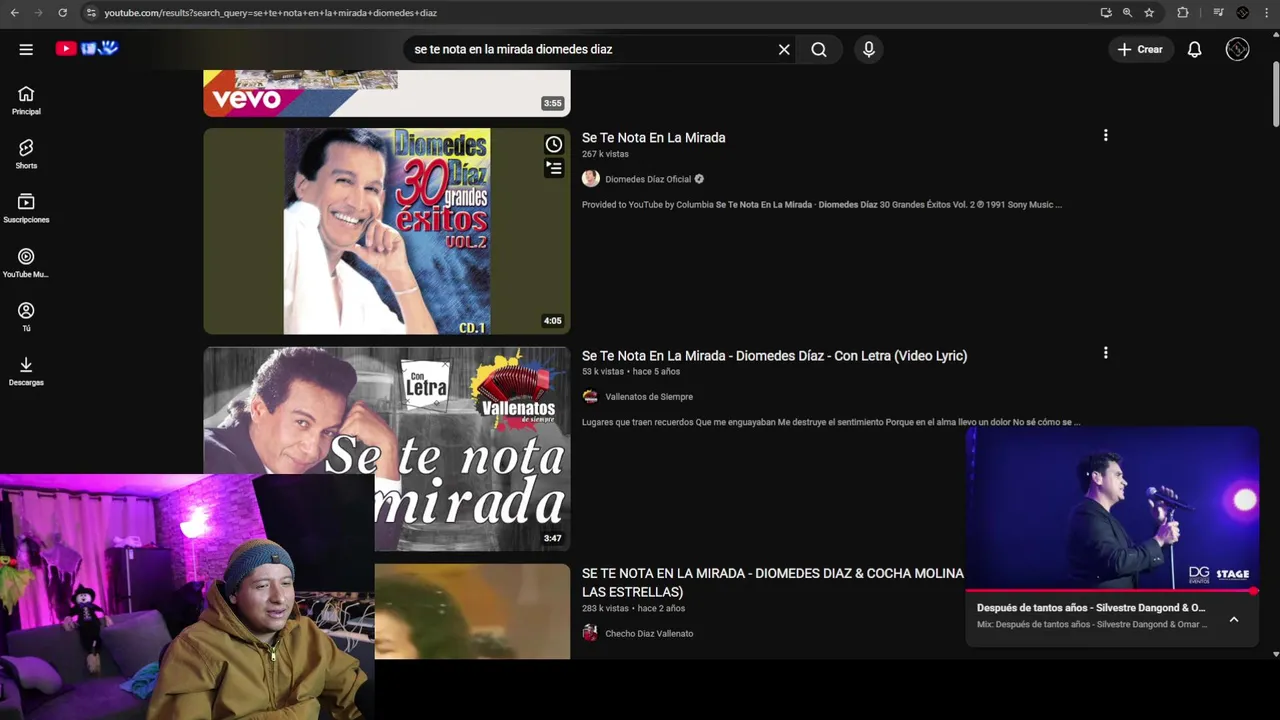This screenshot has width=1280, height=720.
Task: Go to Principal in sidebar
Action: 26,101
